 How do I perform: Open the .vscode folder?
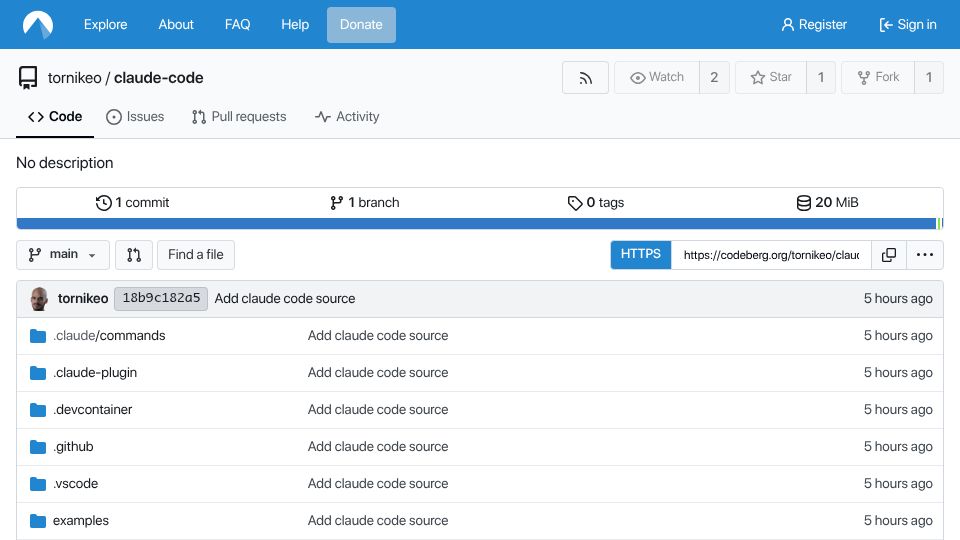[75, 484]
